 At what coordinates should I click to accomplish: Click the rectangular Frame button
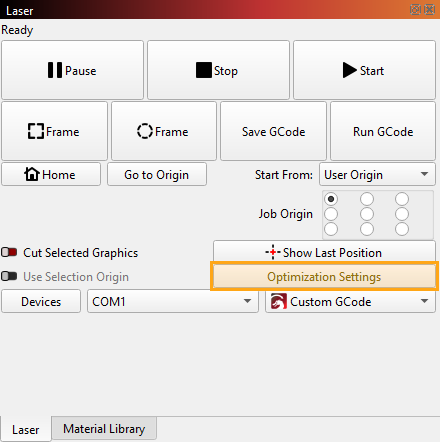(54, 131)
